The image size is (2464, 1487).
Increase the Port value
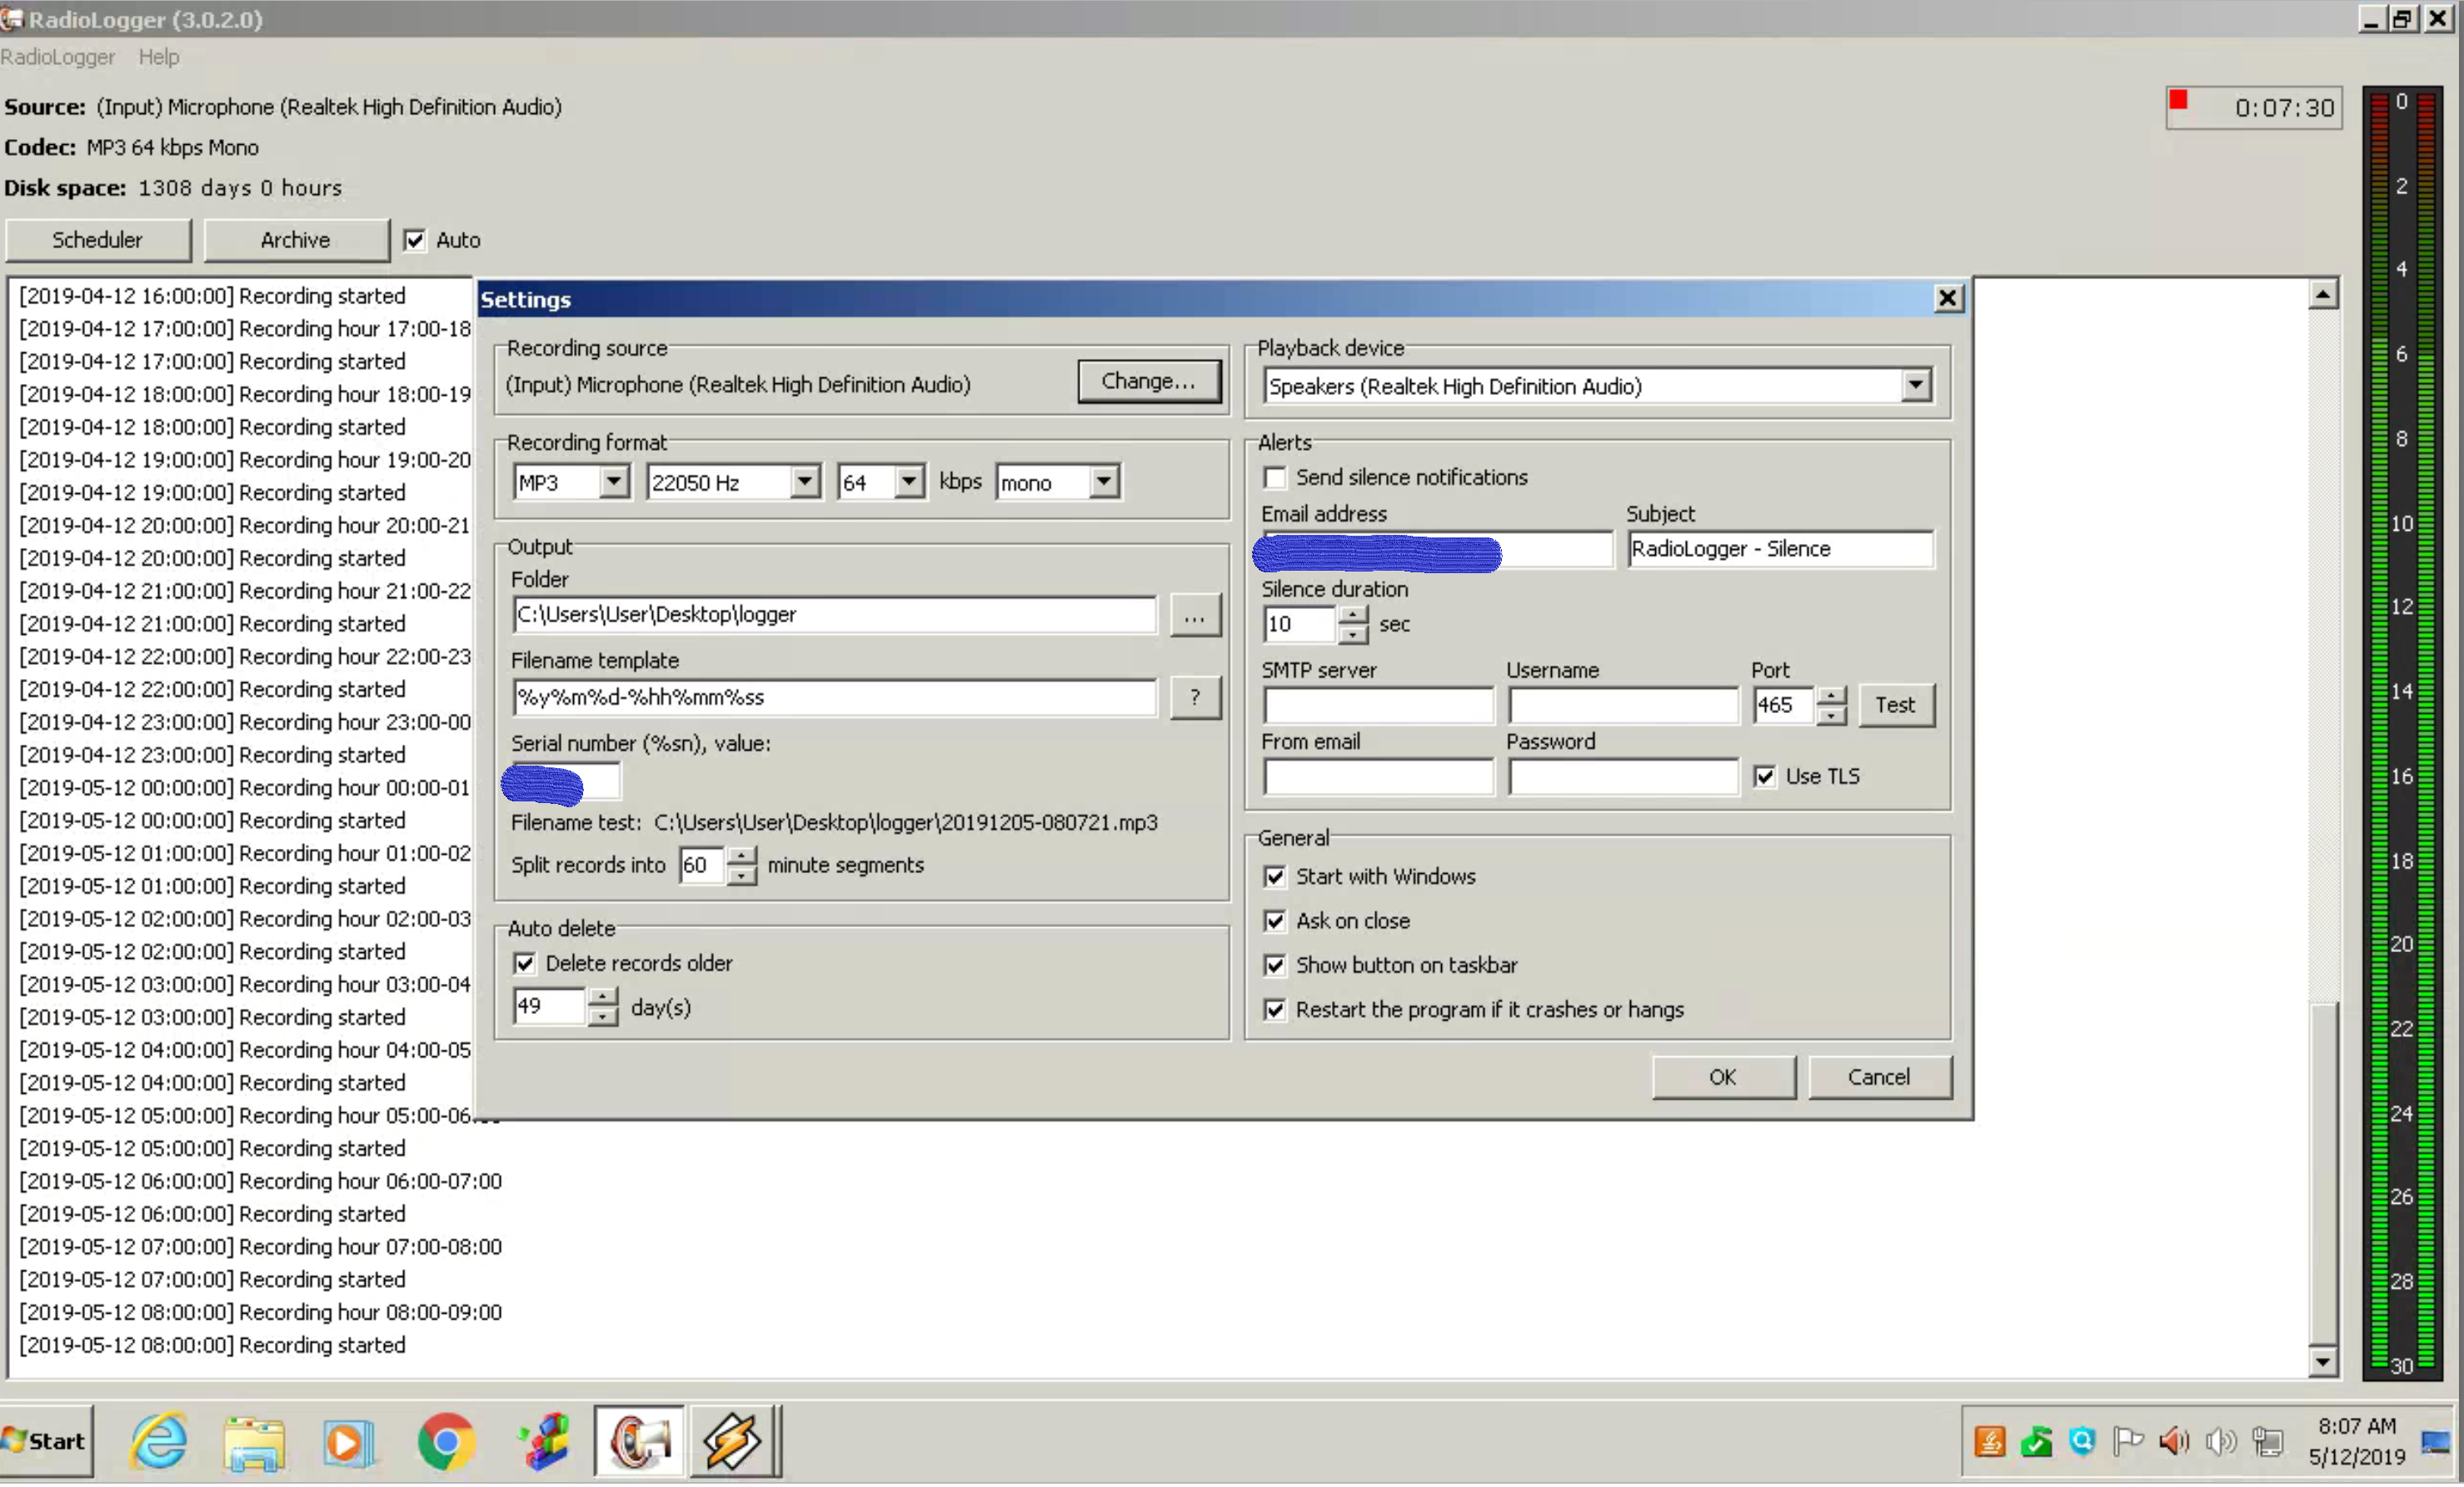(1831, 696)
